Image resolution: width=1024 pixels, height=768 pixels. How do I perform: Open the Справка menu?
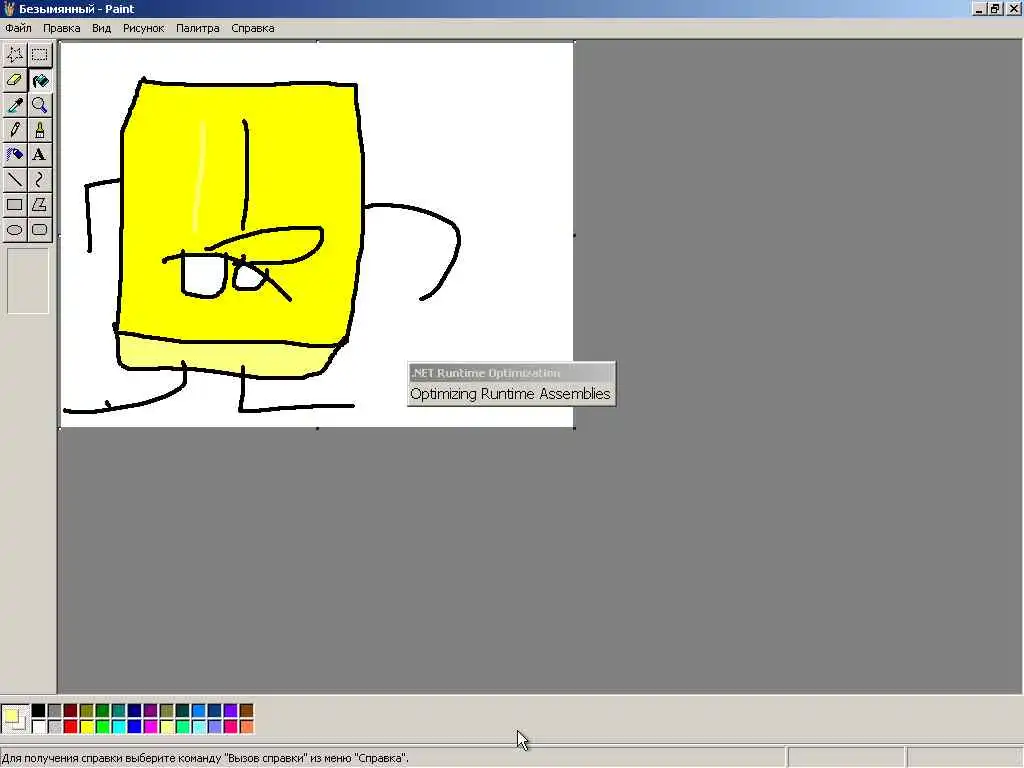[253, 28]
